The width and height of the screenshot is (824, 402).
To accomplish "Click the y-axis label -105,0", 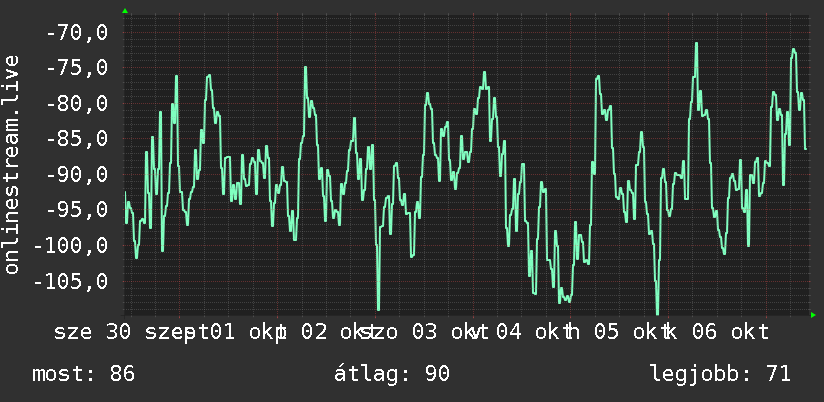I will pos(70,281).
